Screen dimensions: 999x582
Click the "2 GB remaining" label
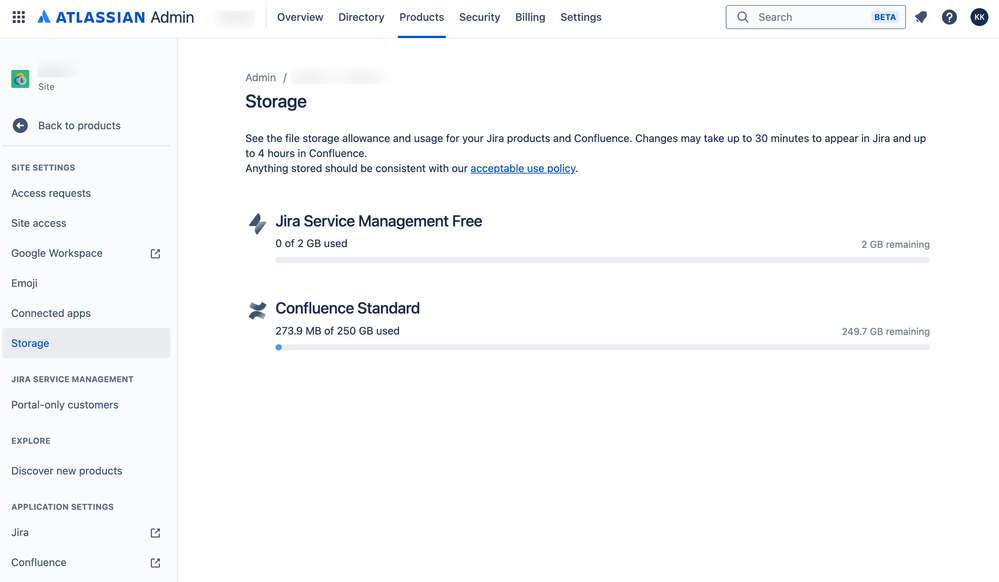pos(895,244)
